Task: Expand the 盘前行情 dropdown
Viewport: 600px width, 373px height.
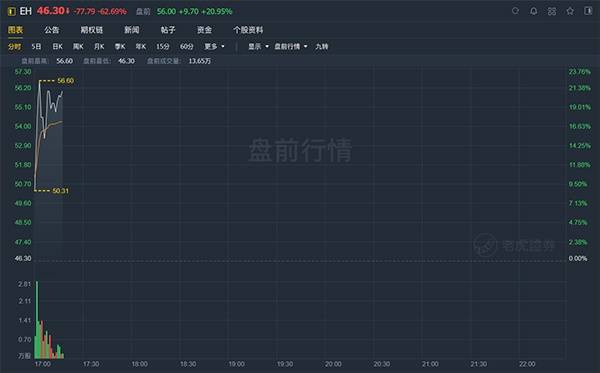Action: coord(291,47)
